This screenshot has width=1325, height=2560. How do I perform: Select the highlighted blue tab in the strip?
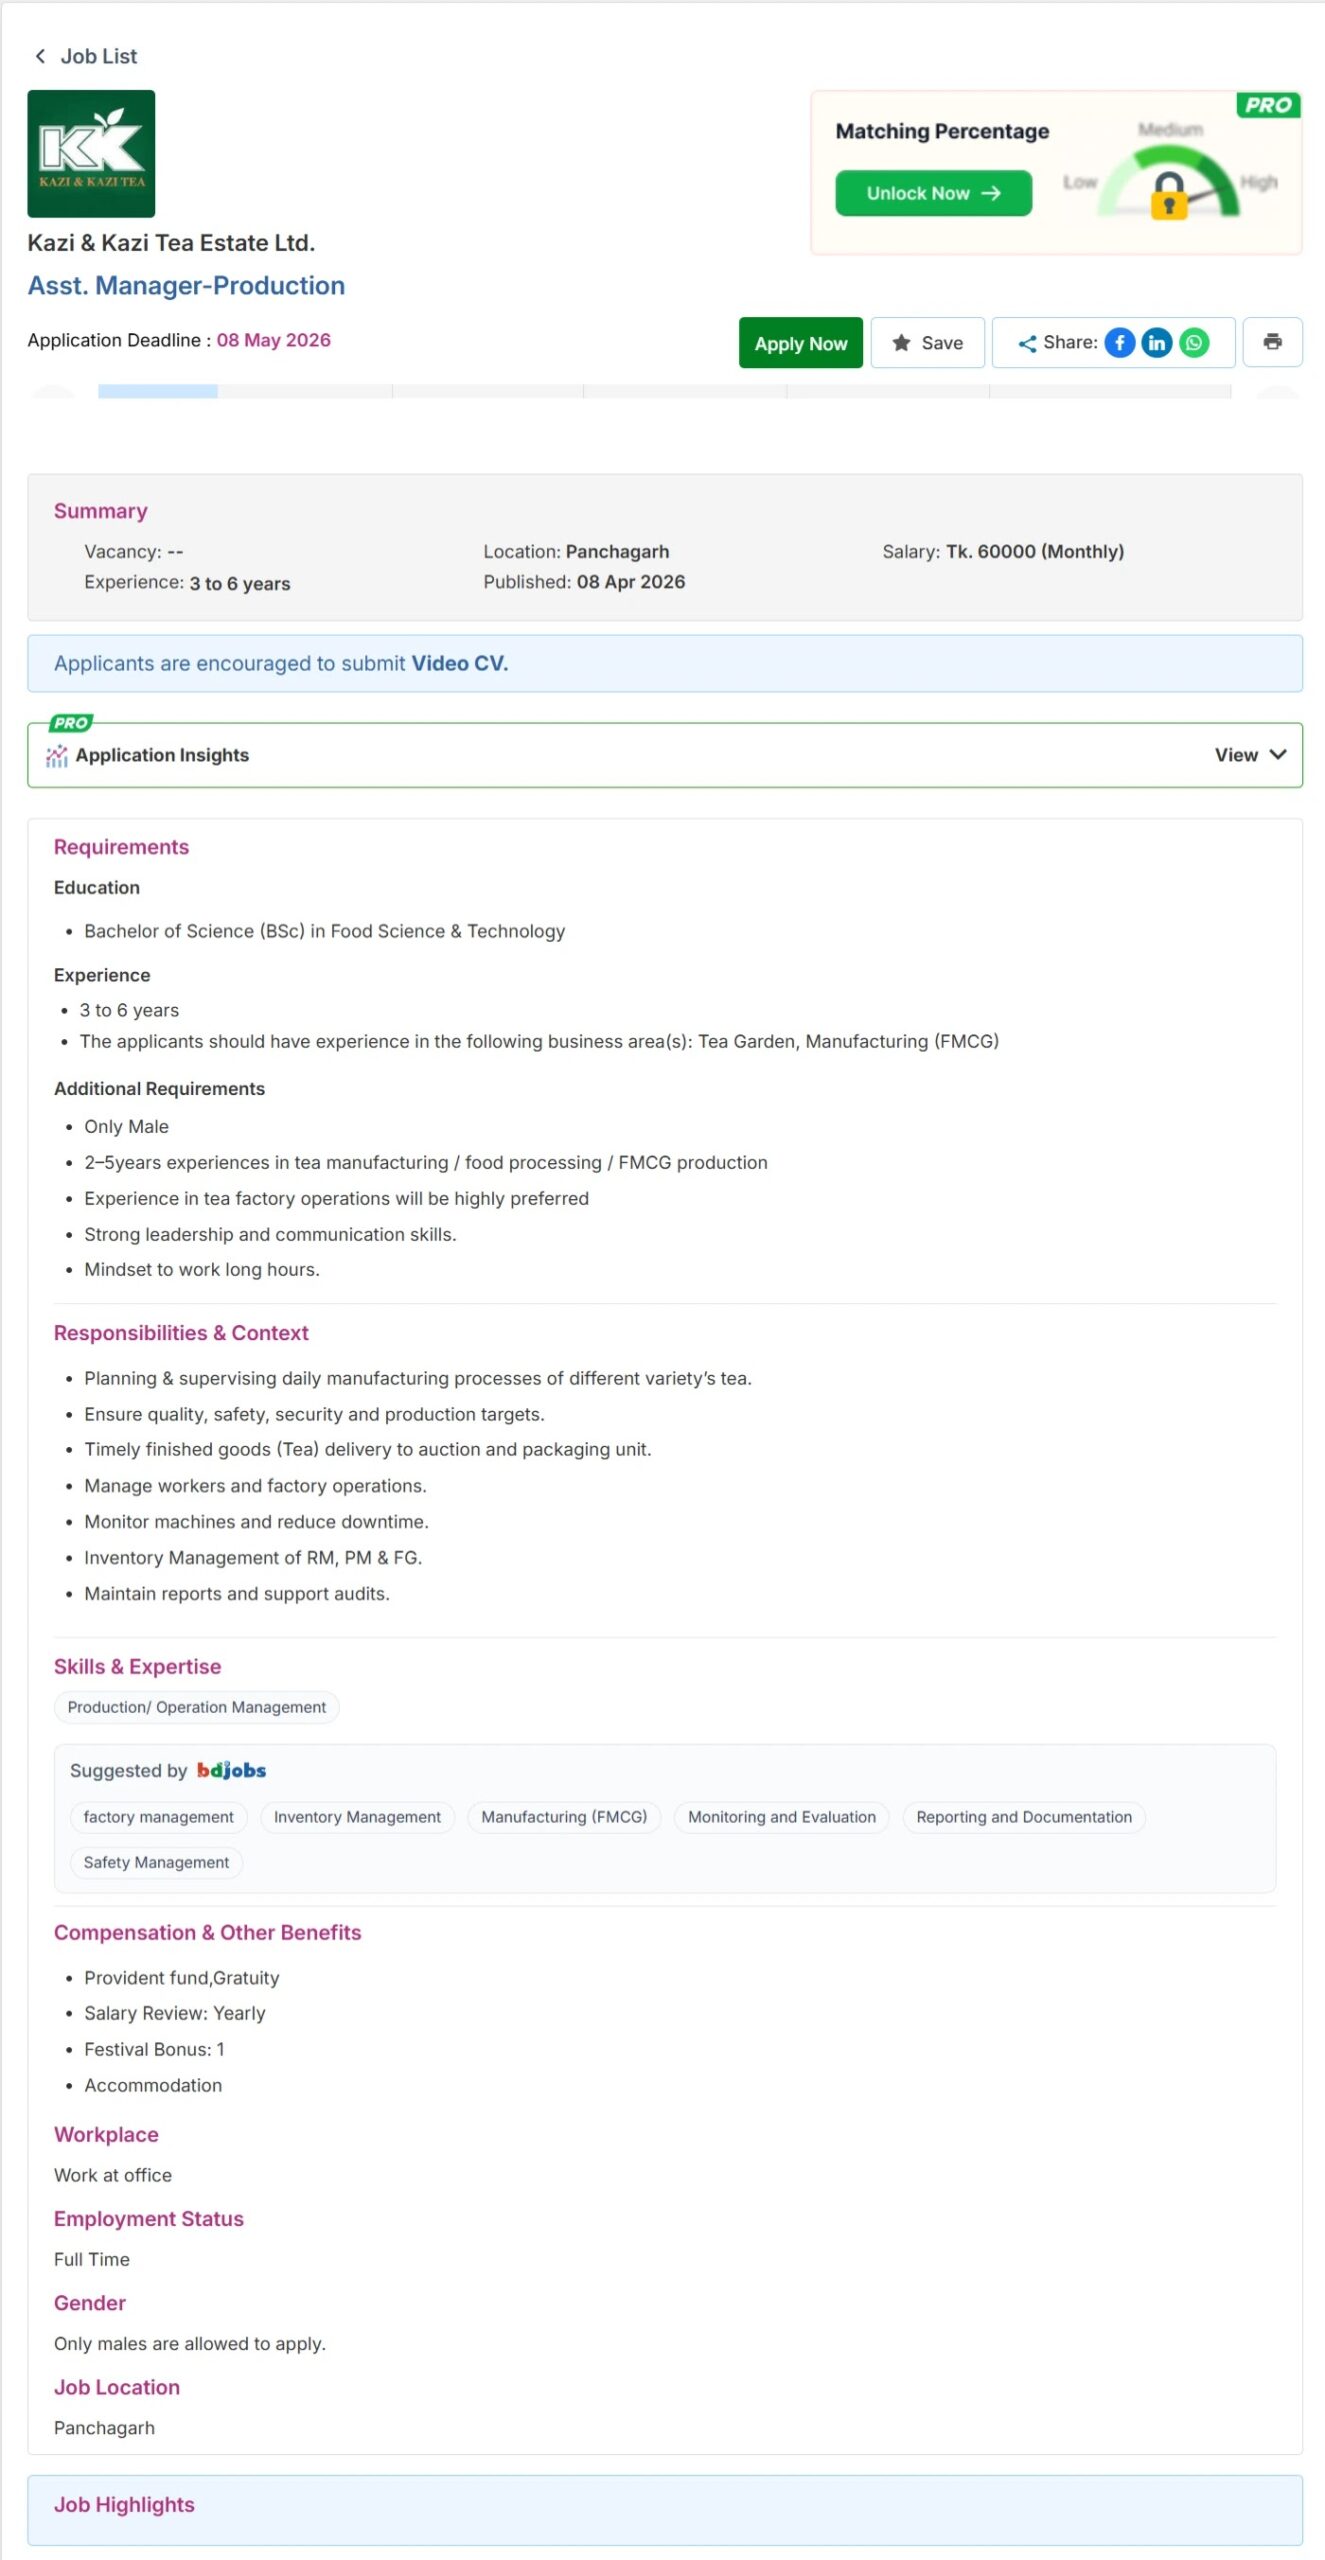pos(157,391)
